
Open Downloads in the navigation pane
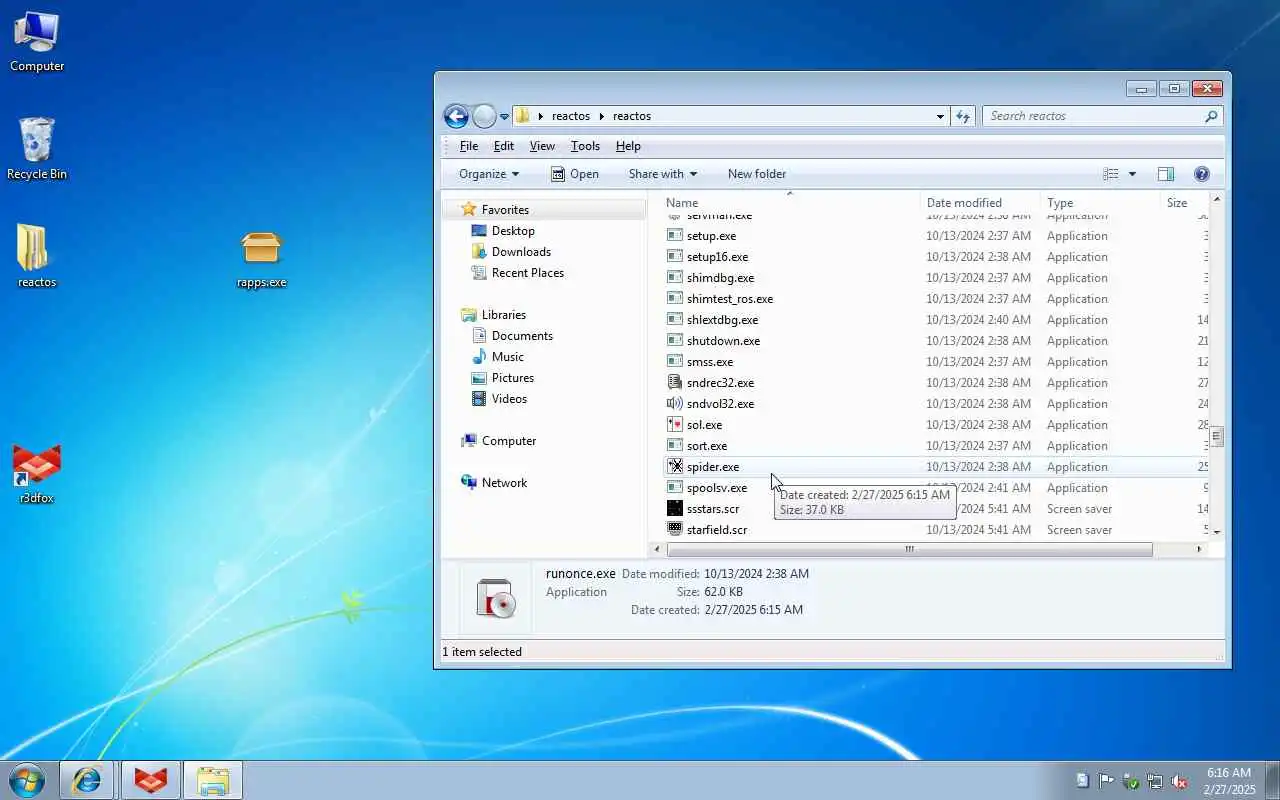tap(521, 252)
